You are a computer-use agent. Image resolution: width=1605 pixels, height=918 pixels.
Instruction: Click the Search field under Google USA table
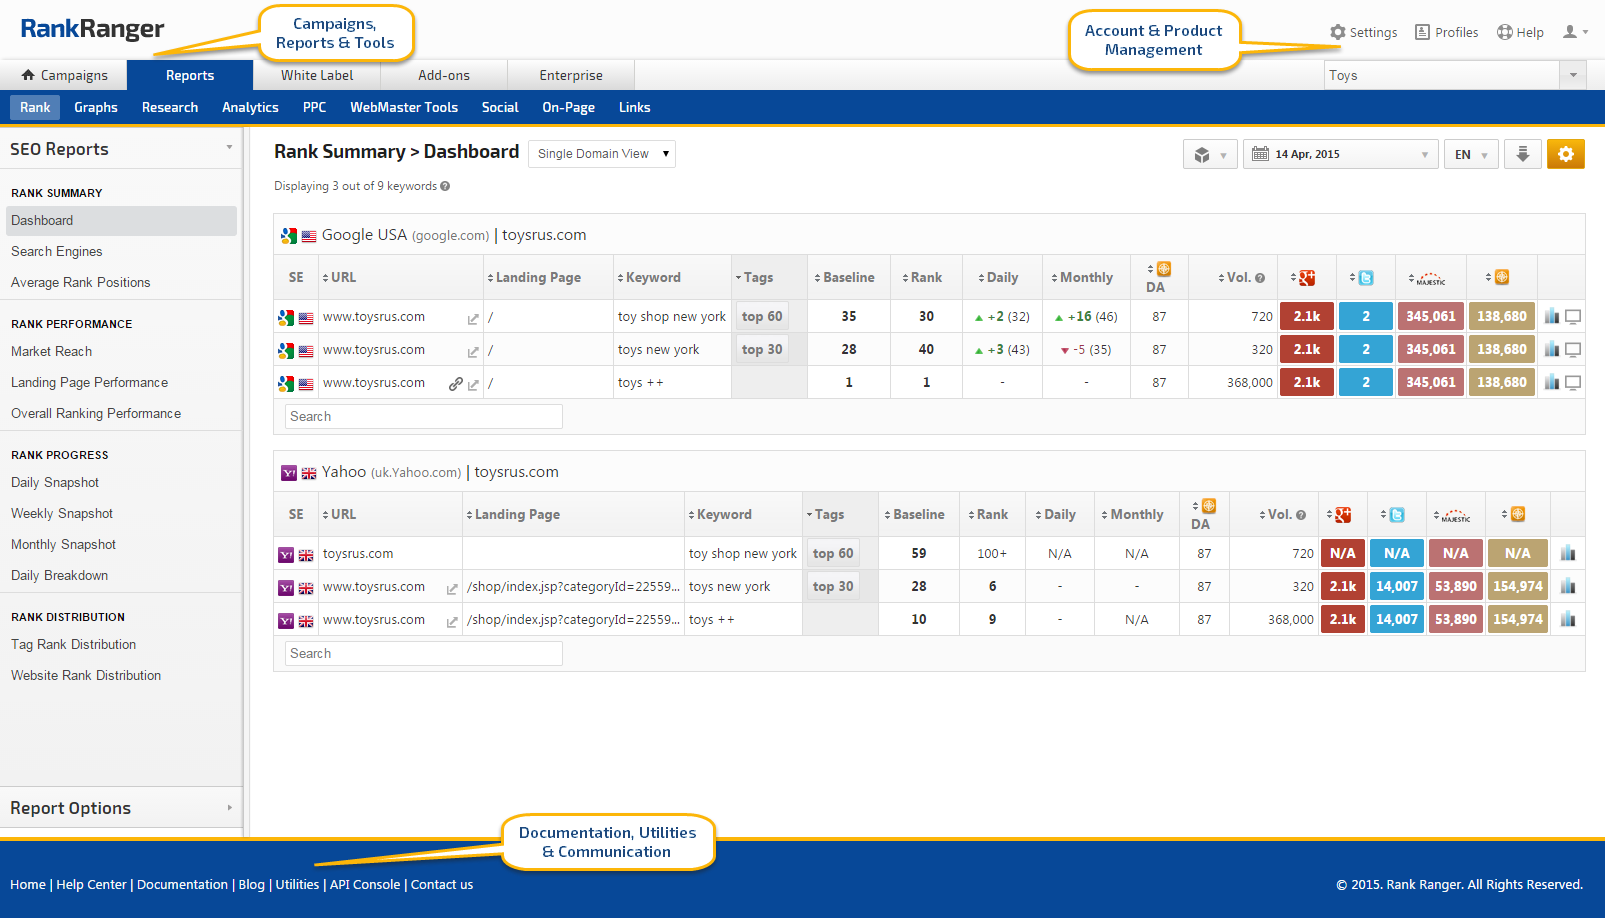423,416
